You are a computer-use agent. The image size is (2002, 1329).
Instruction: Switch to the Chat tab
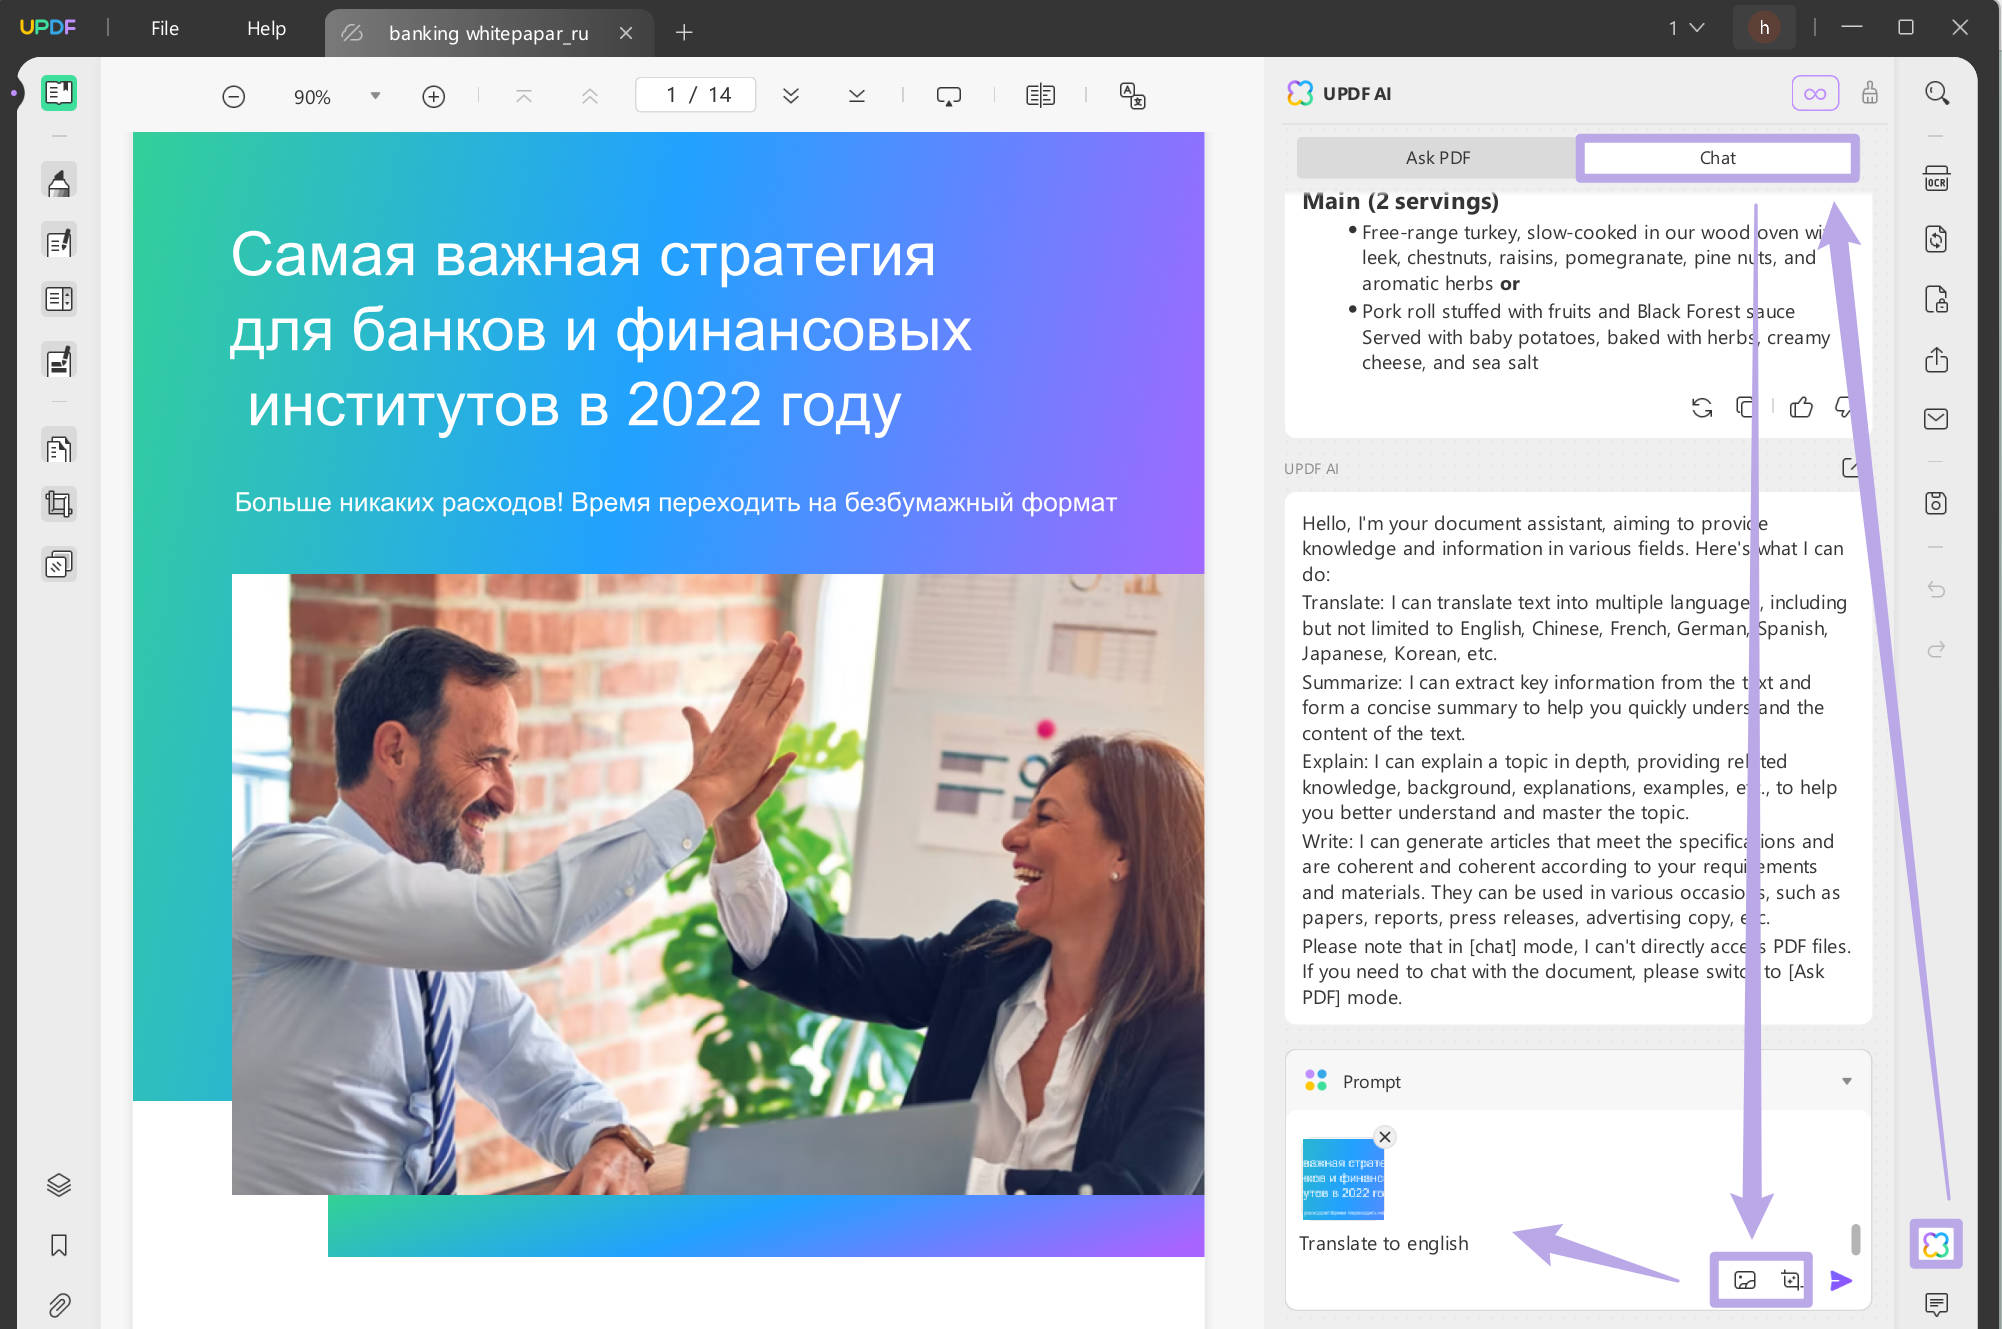pyautogui.click(x=1716, y=157)
